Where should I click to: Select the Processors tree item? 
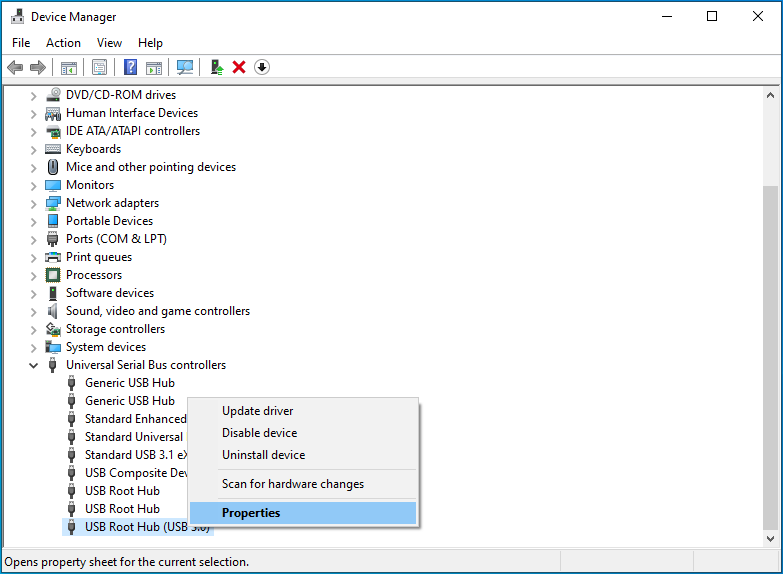[94, 275]
